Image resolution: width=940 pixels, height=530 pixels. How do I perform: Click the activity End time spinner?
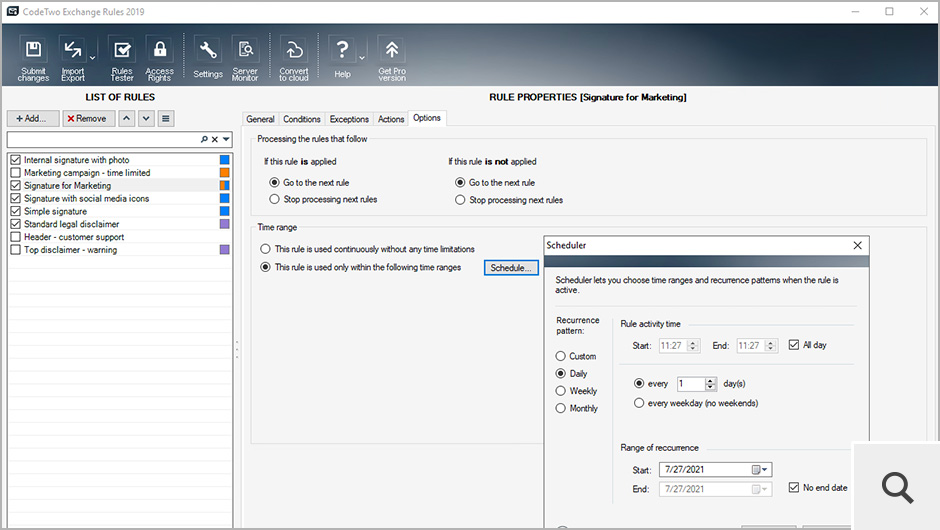point(772,346)
